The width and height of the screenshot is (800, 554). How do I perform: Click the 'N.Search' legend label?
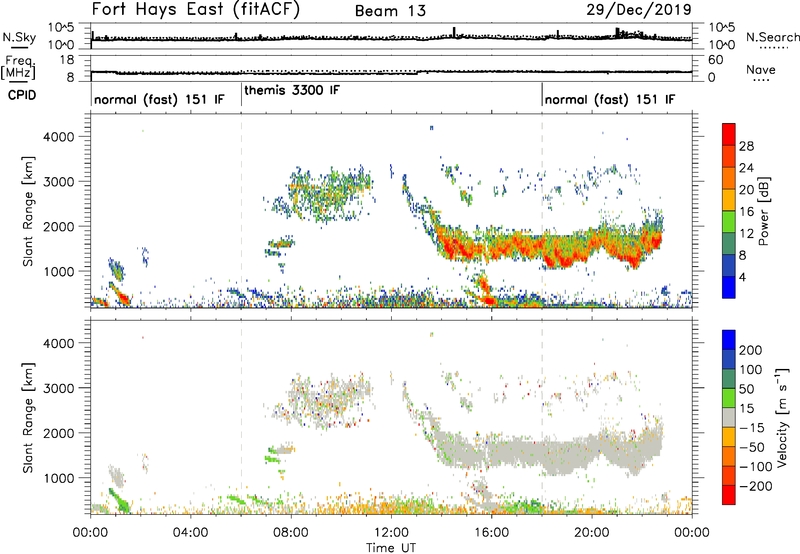(772, 37)
